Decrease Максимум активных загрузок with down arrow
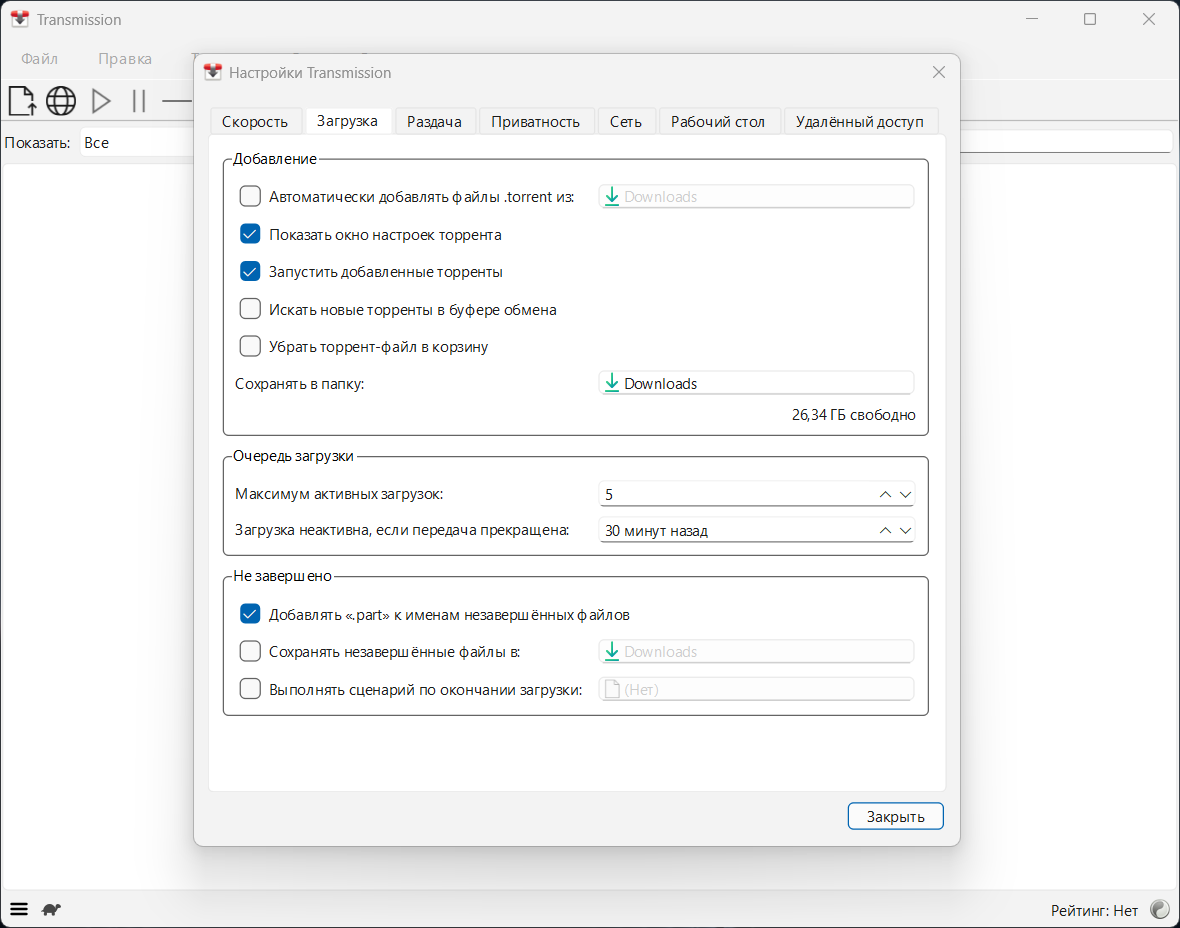The image size is (1180, 928). (905, 494)
